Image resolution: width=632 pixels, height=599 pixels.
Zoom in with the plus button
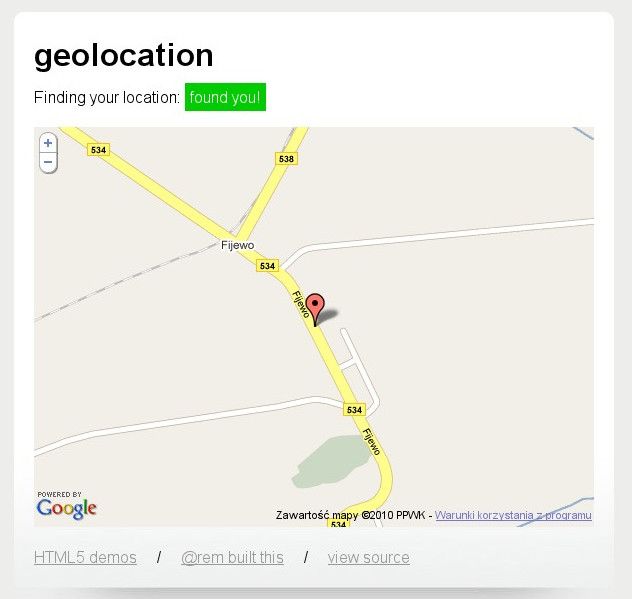point(48,143)
